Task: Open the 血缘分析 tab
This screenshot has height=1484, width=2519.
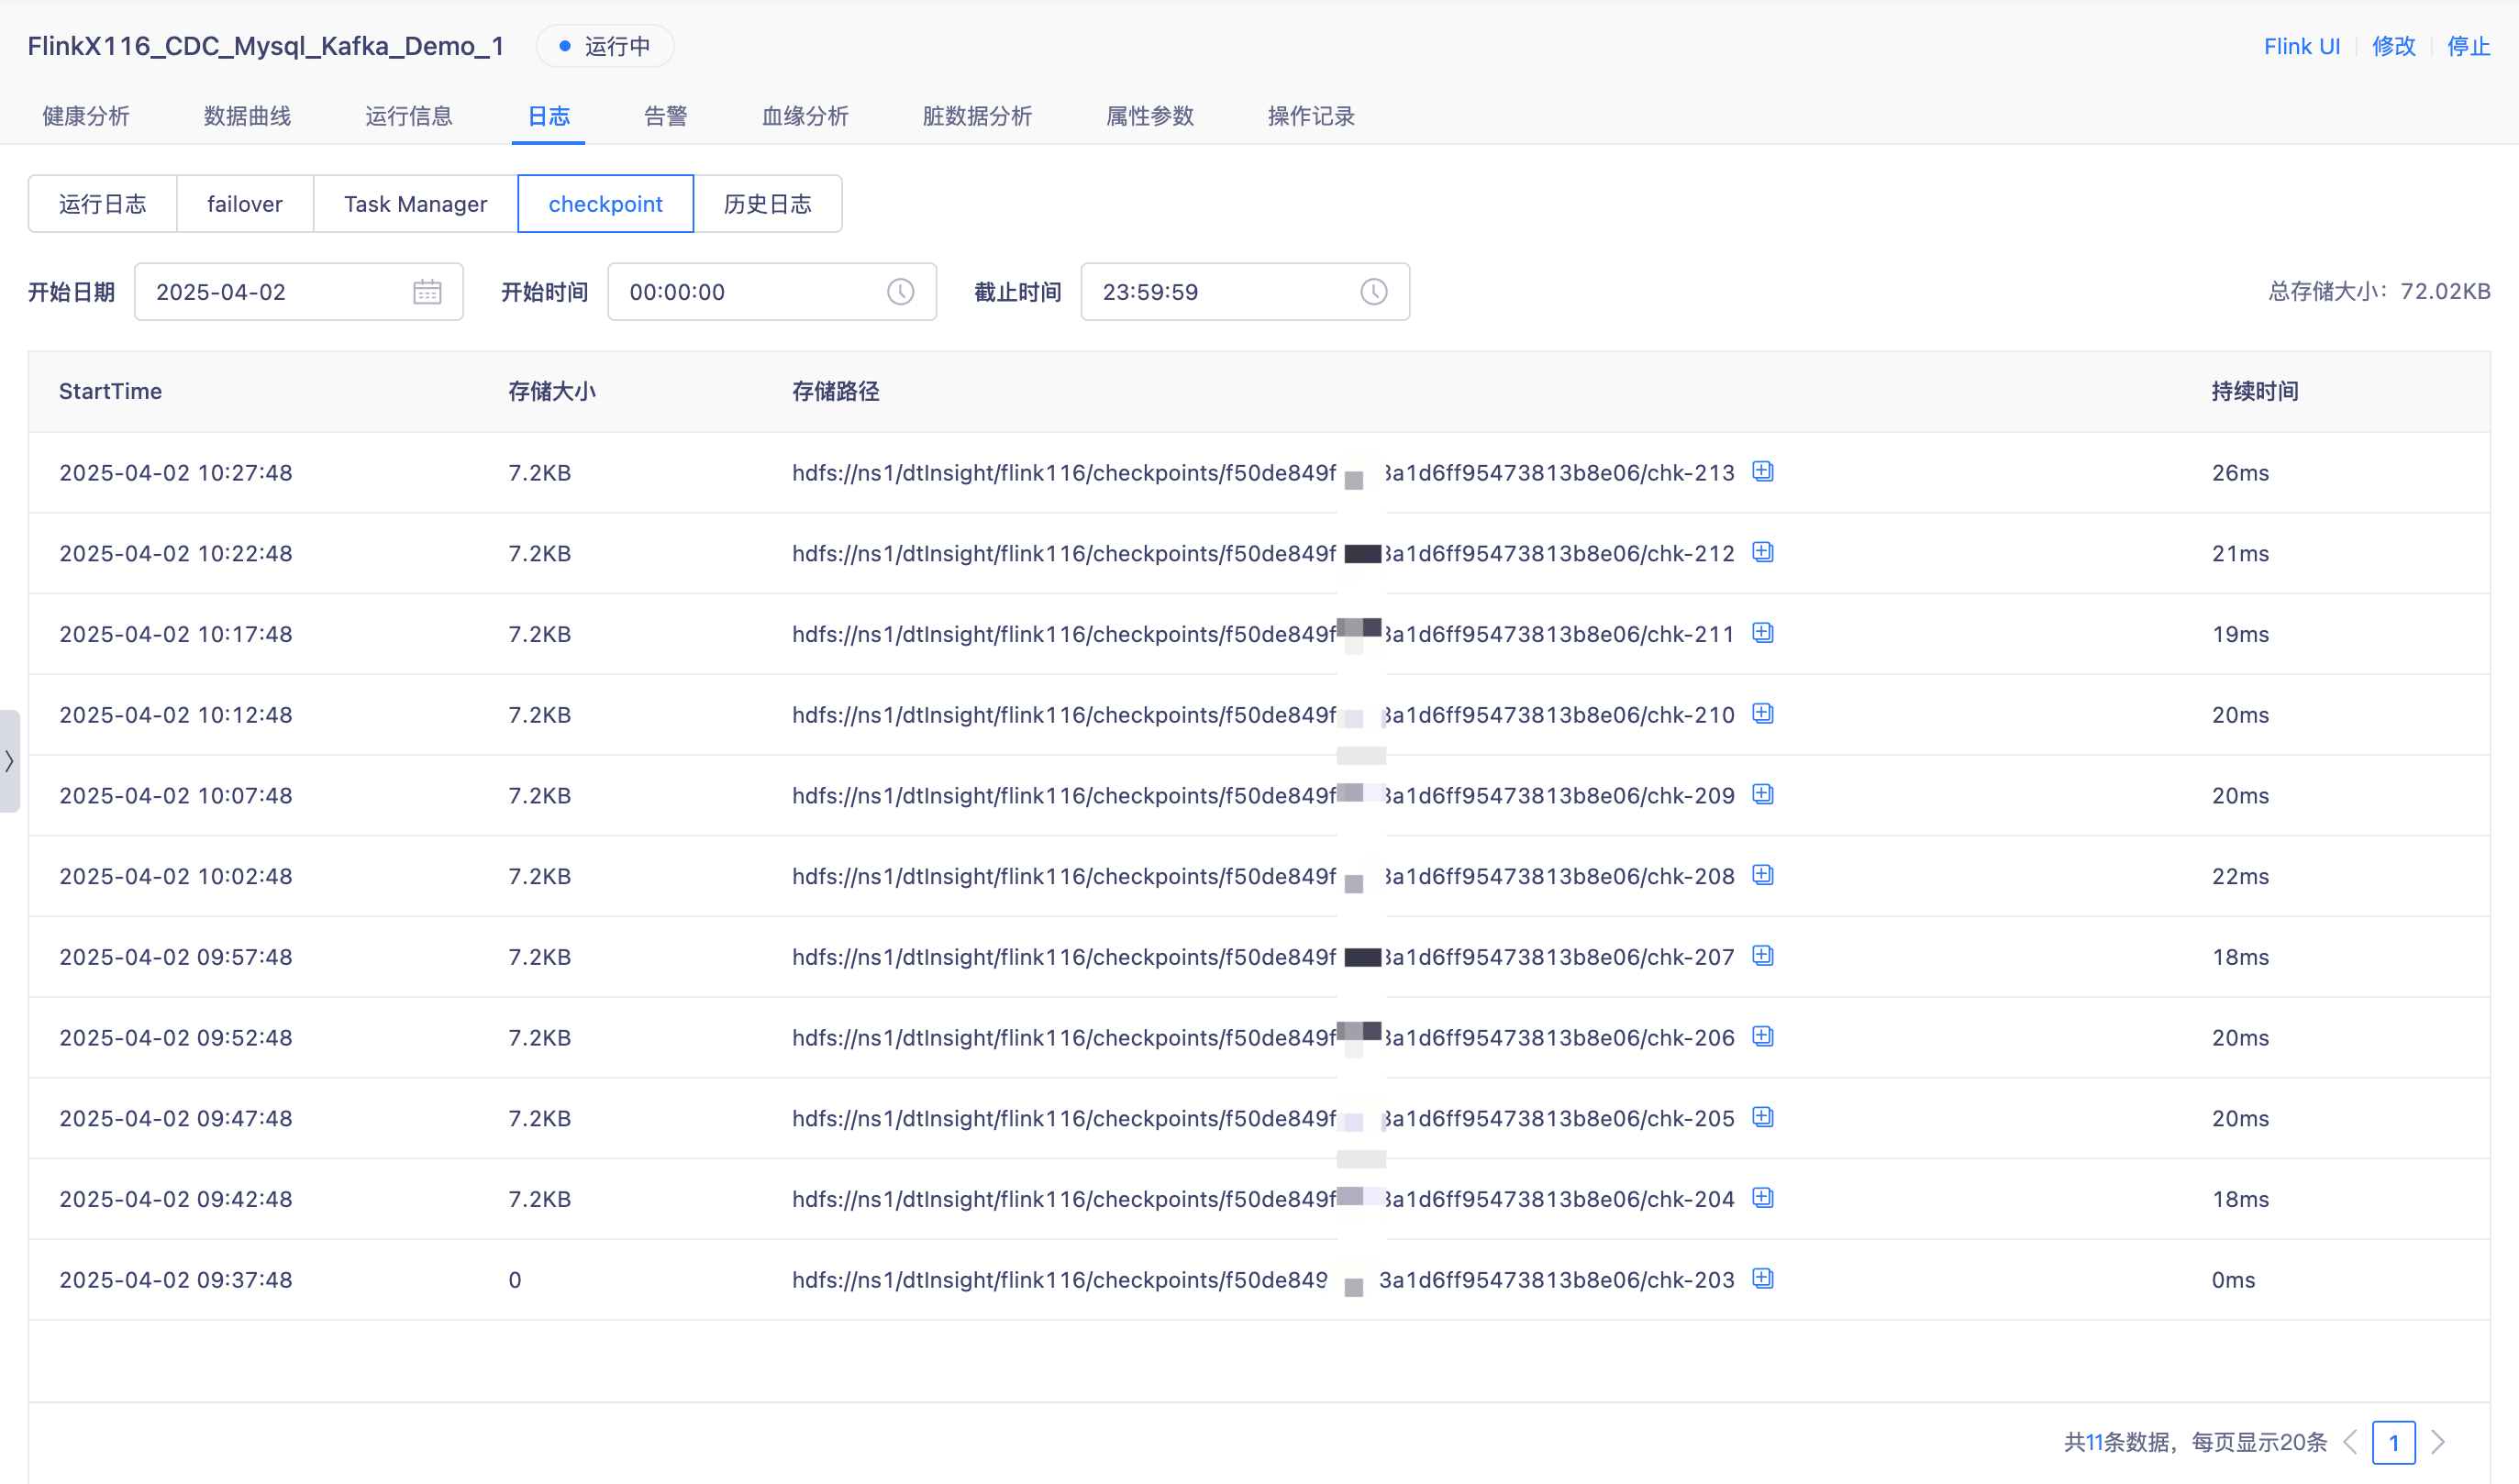Action: tap(805, 116)
